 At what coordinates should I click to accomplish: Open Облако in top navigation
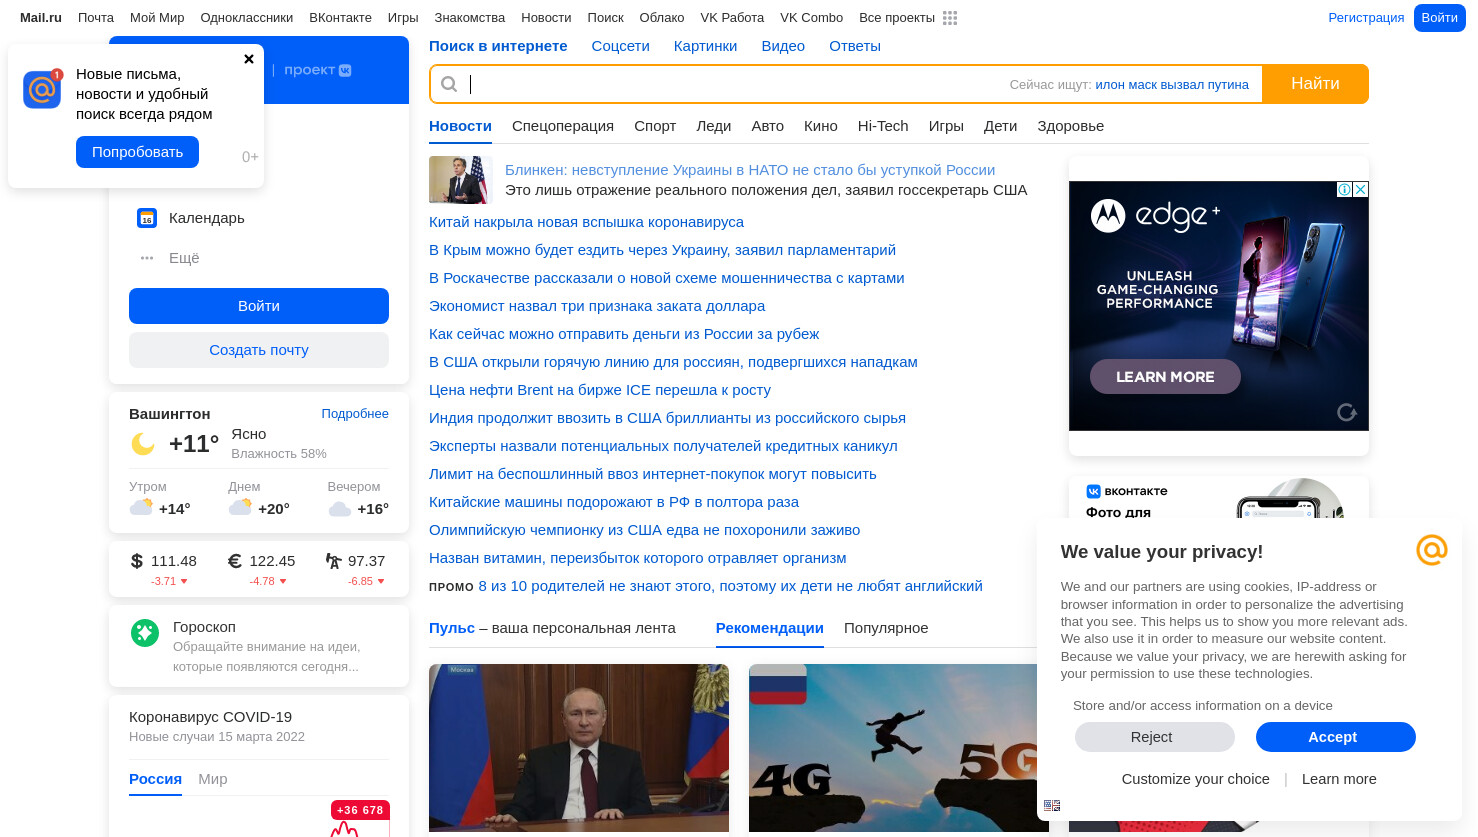(662, 18)
